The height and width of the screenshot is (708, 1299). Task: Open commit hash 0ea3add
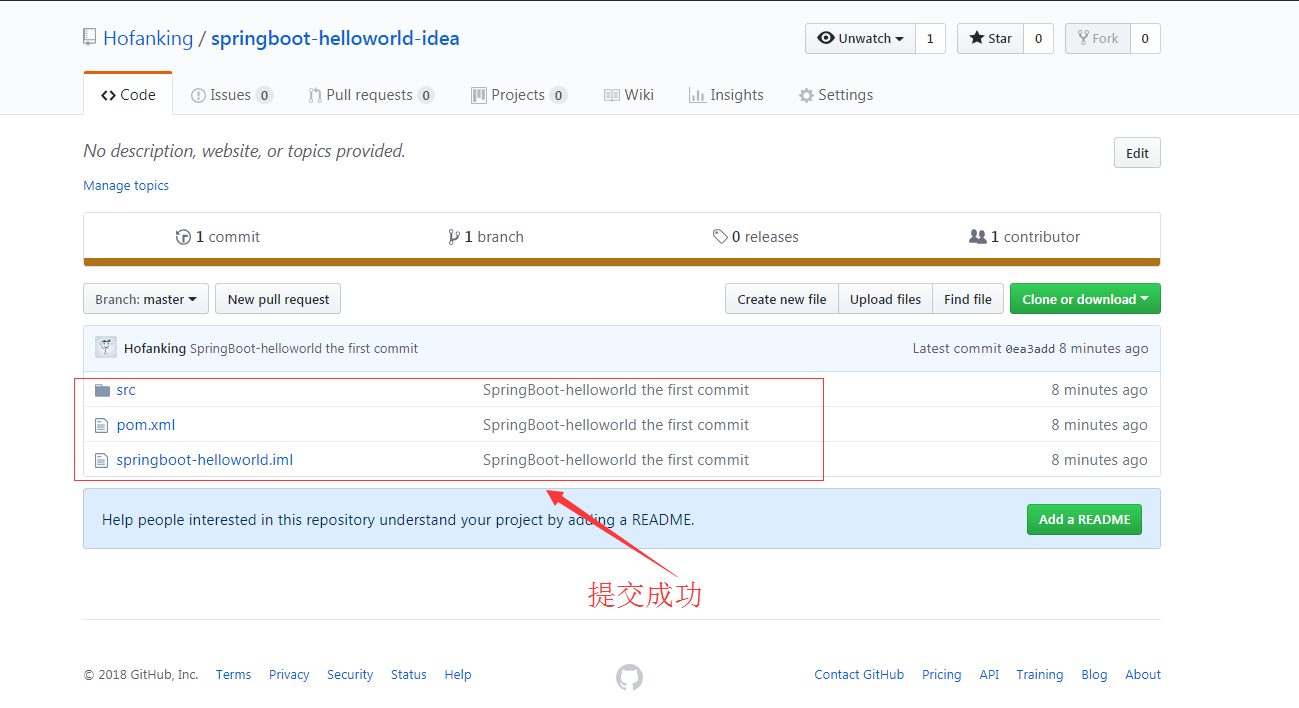1030,349
